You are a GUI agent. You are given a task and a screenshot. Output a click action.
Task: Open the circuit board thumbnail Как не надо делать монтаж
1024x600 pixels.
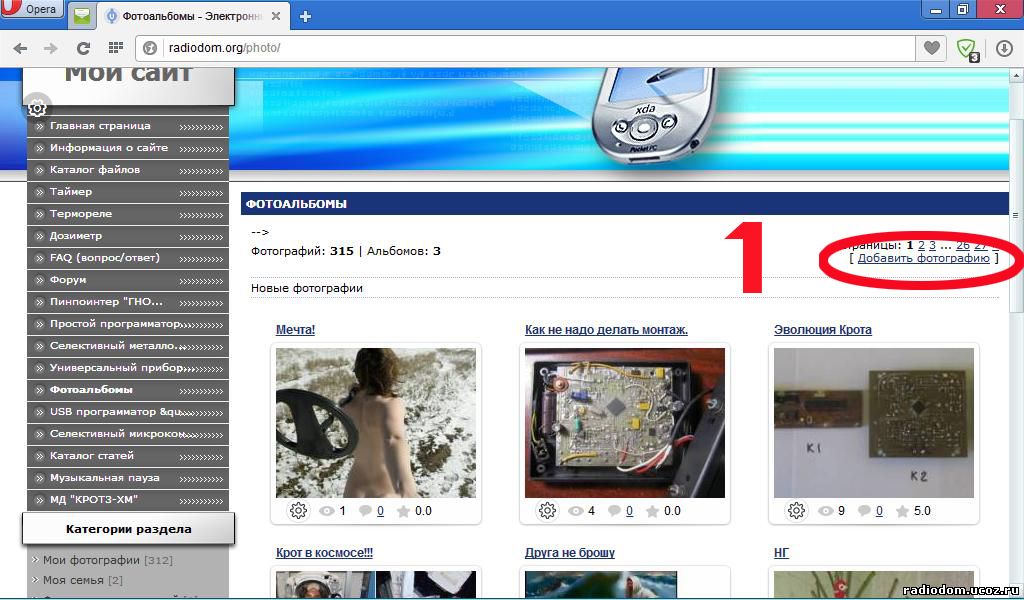(625, 423)
